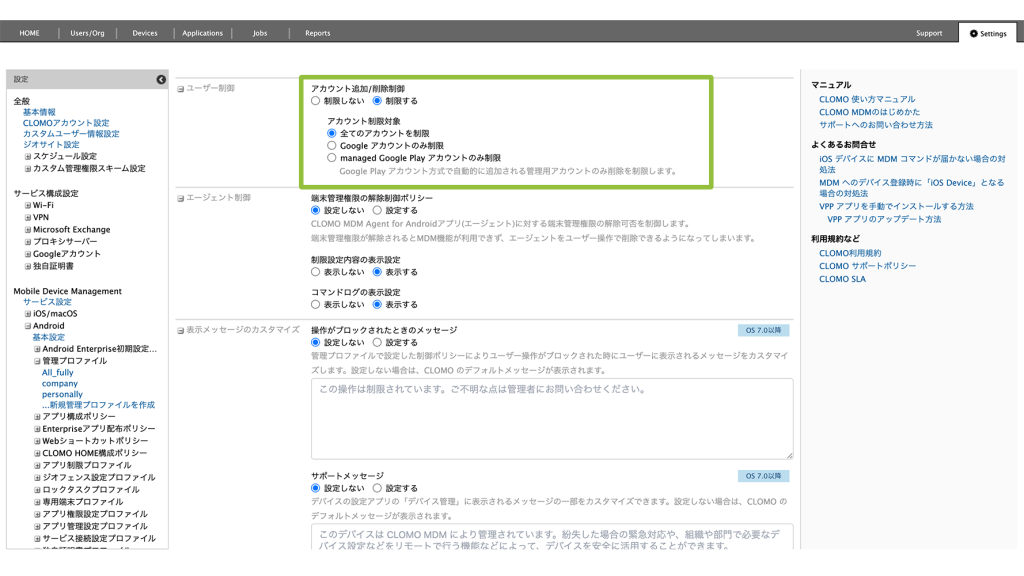This screenshot has width=1024, height=576.
Task: Expand the VPN tree node icon
Action: point(28,217)
